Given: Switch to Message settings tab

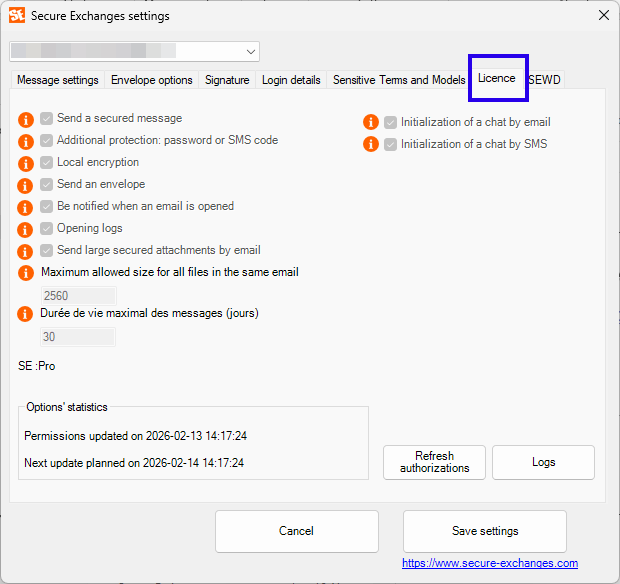Looking at the screenshot, I should click(58, 80).
